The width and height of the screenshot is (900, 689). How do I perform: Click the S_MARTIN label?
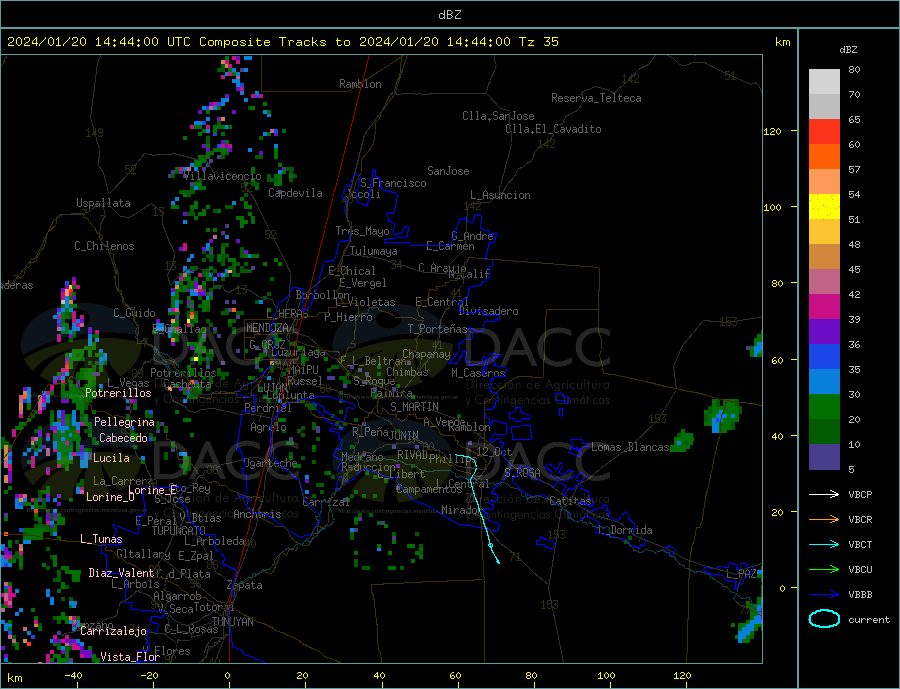414,407
